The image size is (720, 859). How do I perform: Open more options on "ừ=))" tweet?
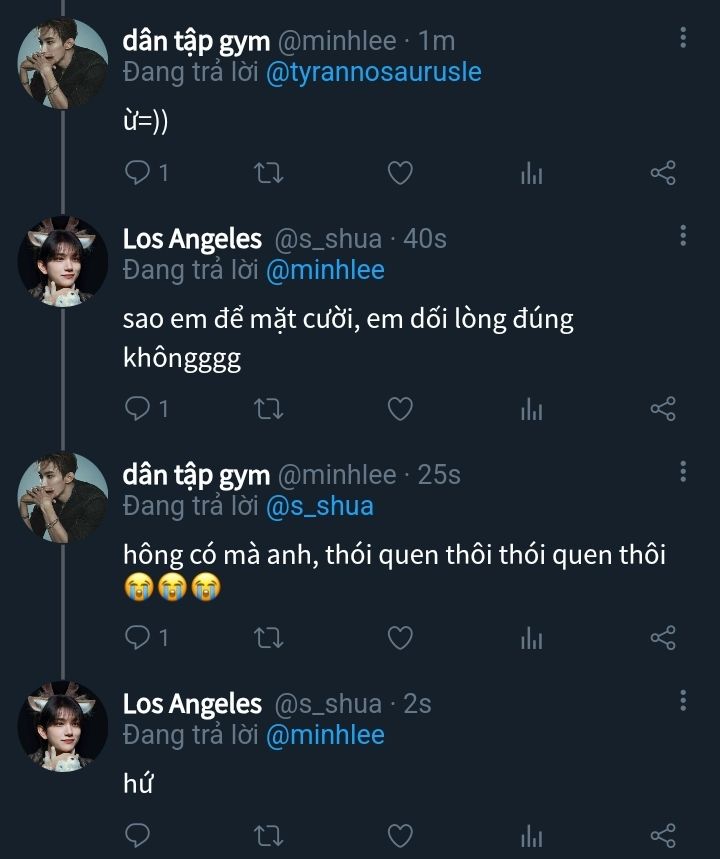[683, 39]
